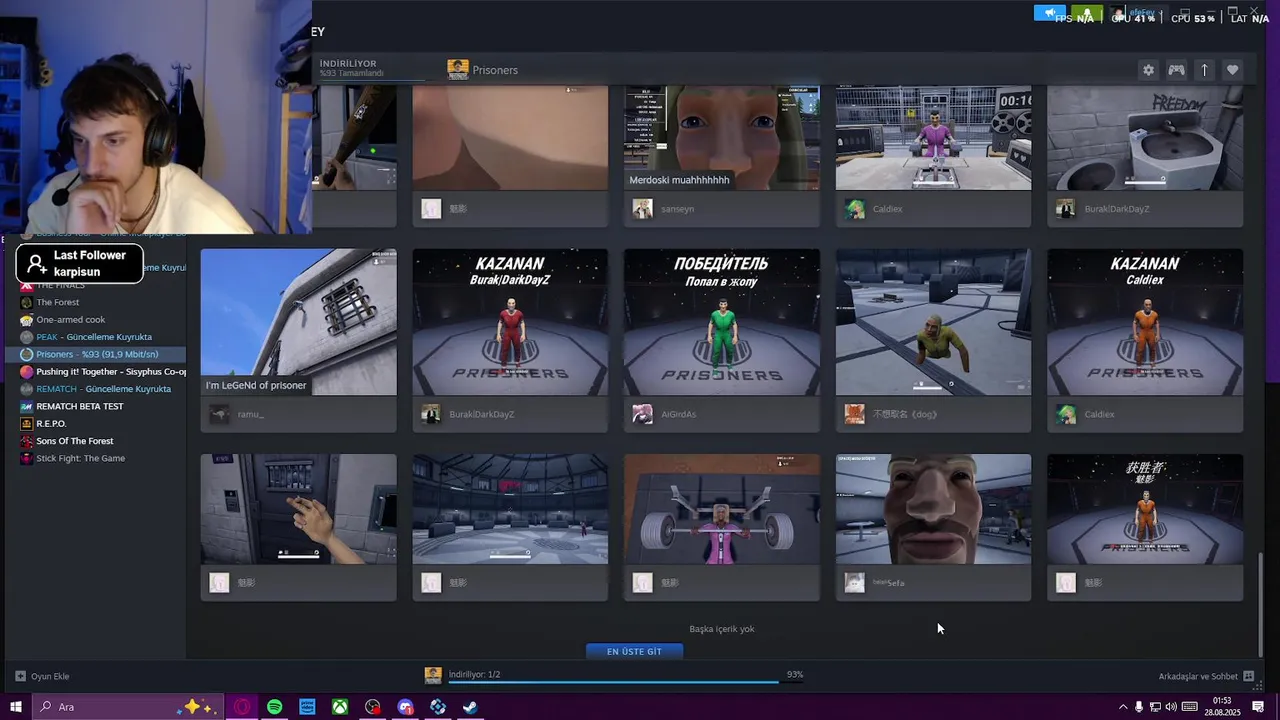Click the Prisoners game icon in header

coord(458,69)
